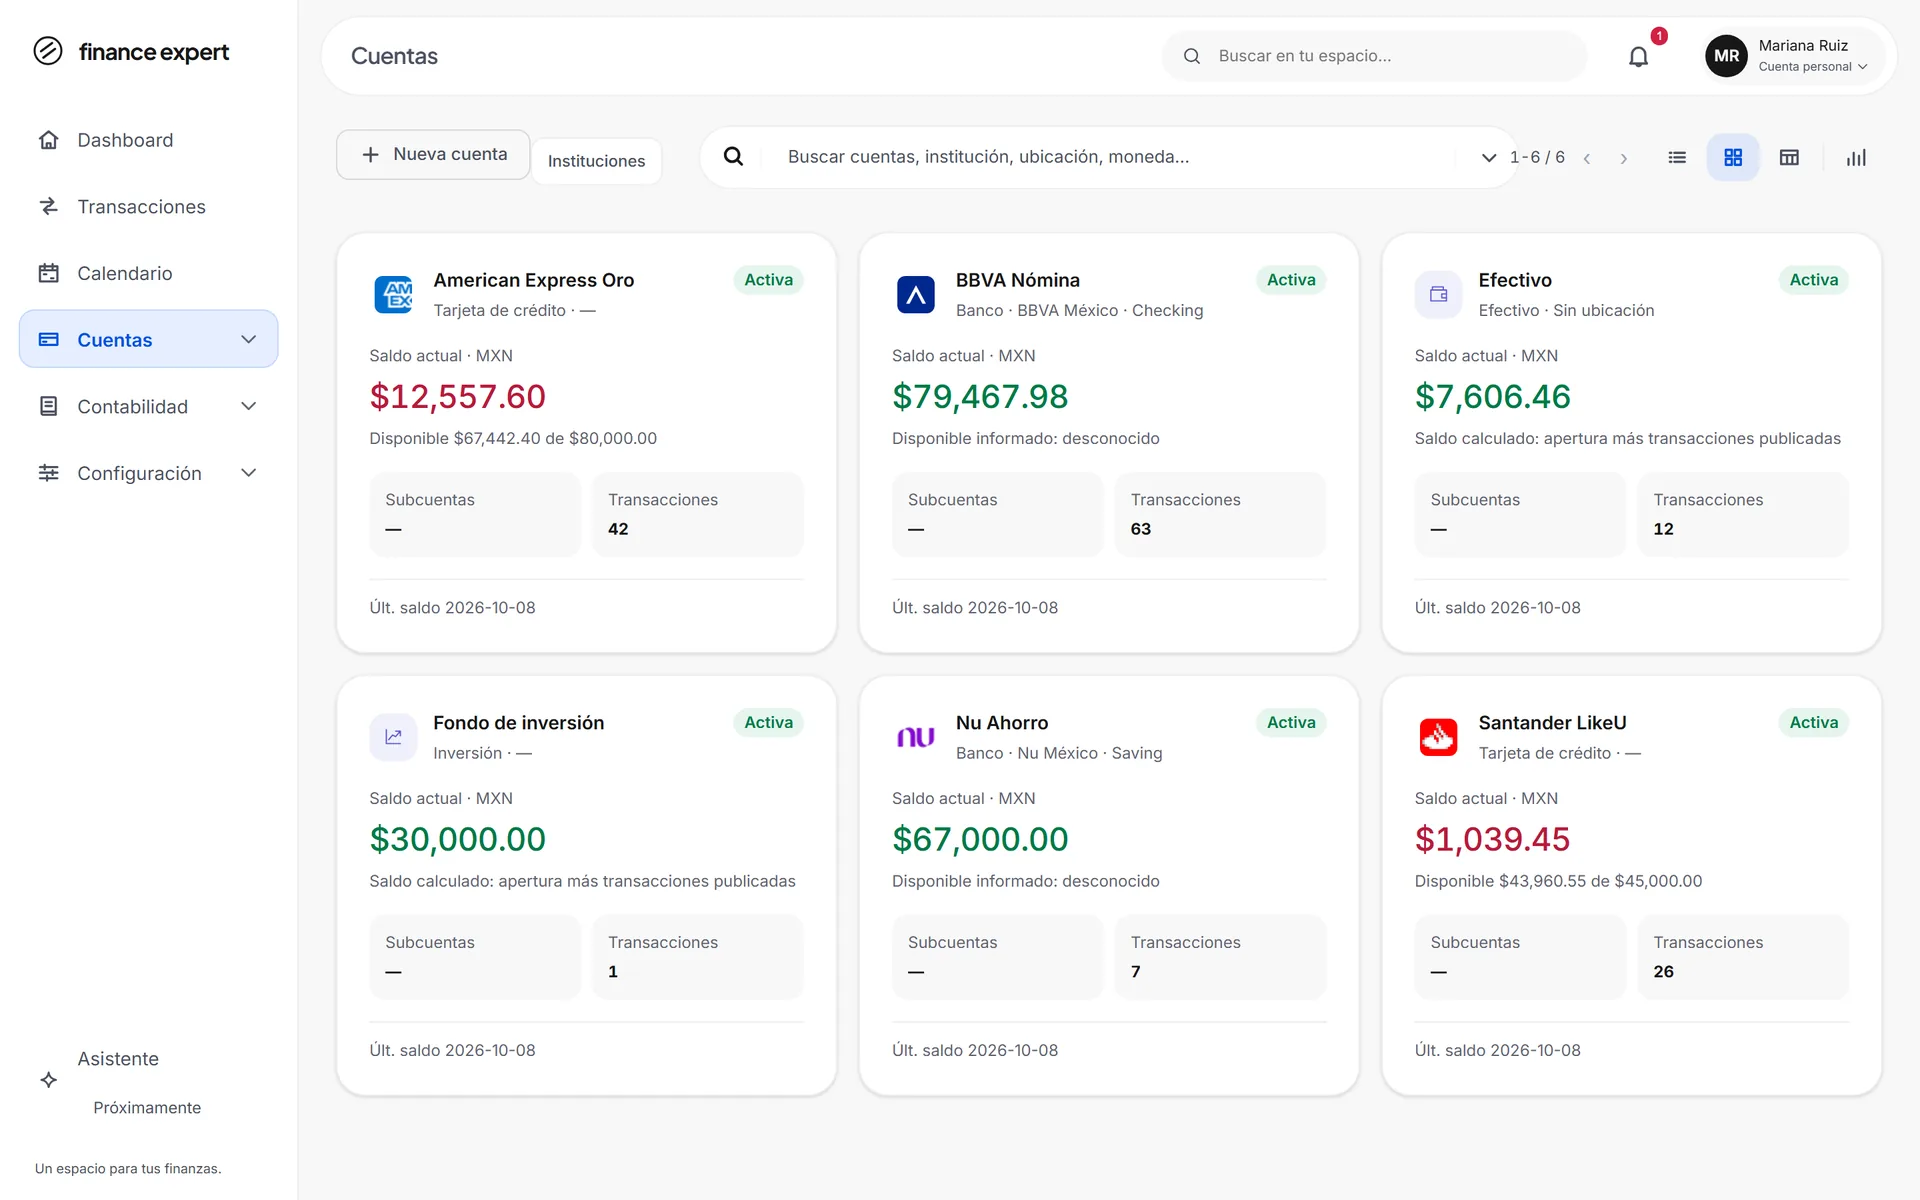Go to next page arrow
Image resolution: width=1920 pixels, height=1200 pixels.
(x=1624, y=158)
